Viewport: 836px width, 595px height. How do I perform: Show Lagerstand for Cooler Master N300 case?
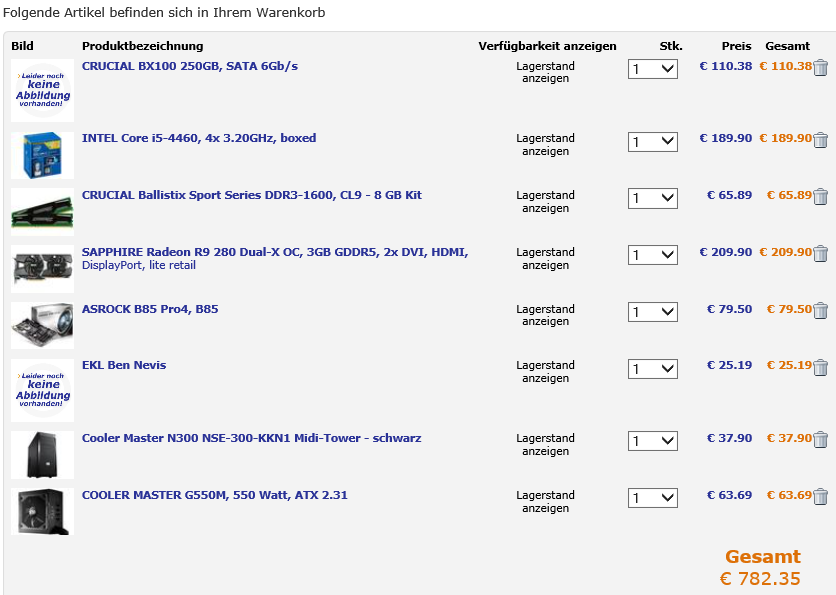tap(545, 445)
